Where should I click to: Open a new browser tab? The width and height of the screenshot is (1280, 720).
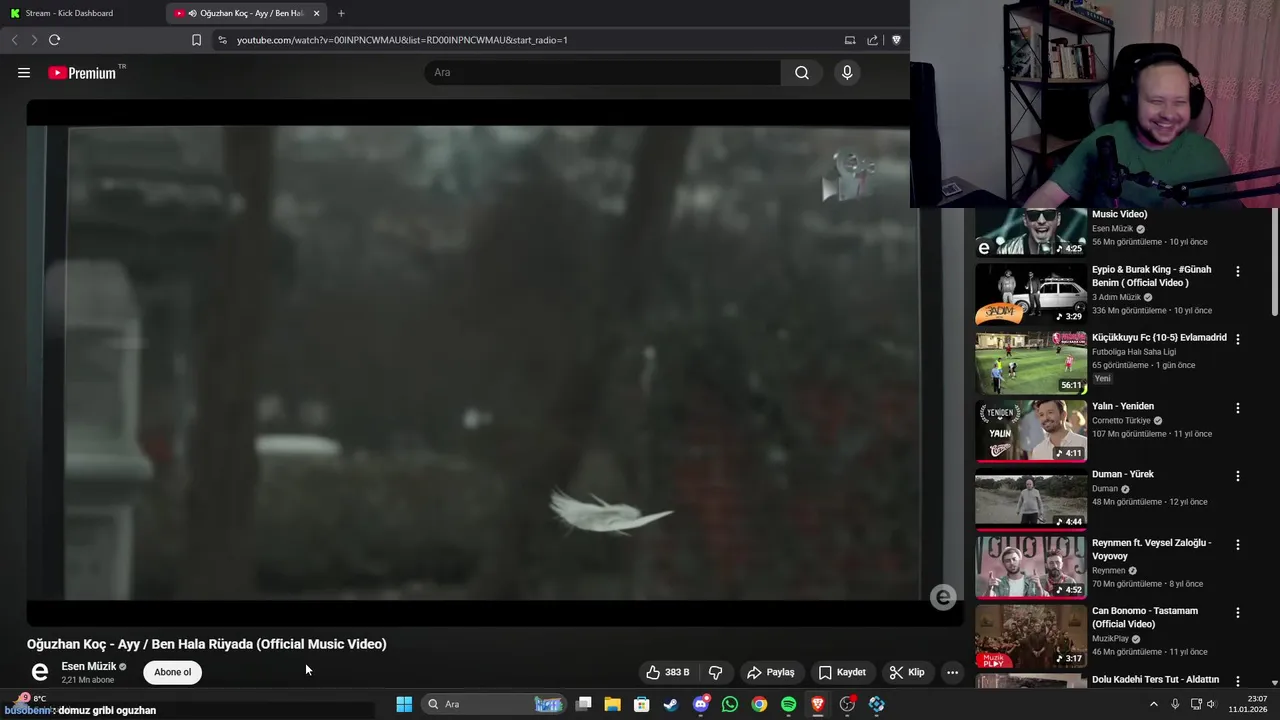click(341, 13)
